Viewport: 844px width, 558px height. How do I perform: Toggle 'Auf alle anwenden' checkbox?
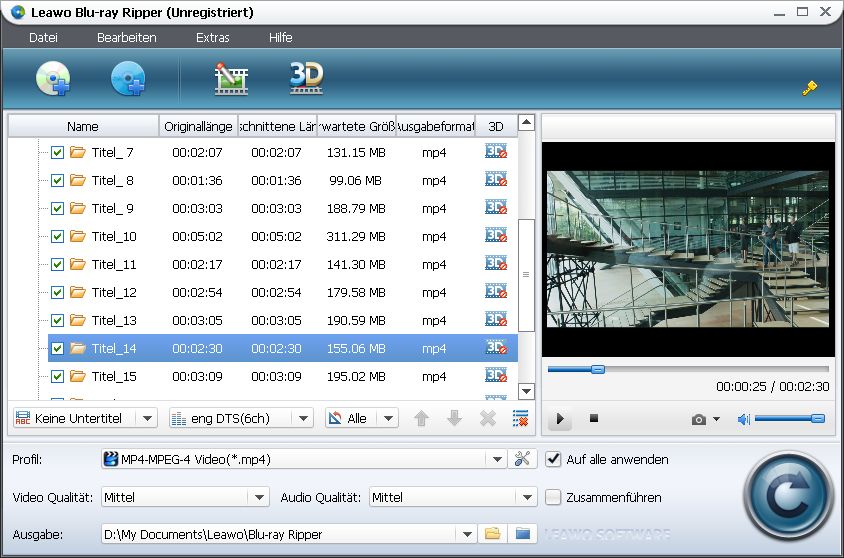(x=553, y=459)
